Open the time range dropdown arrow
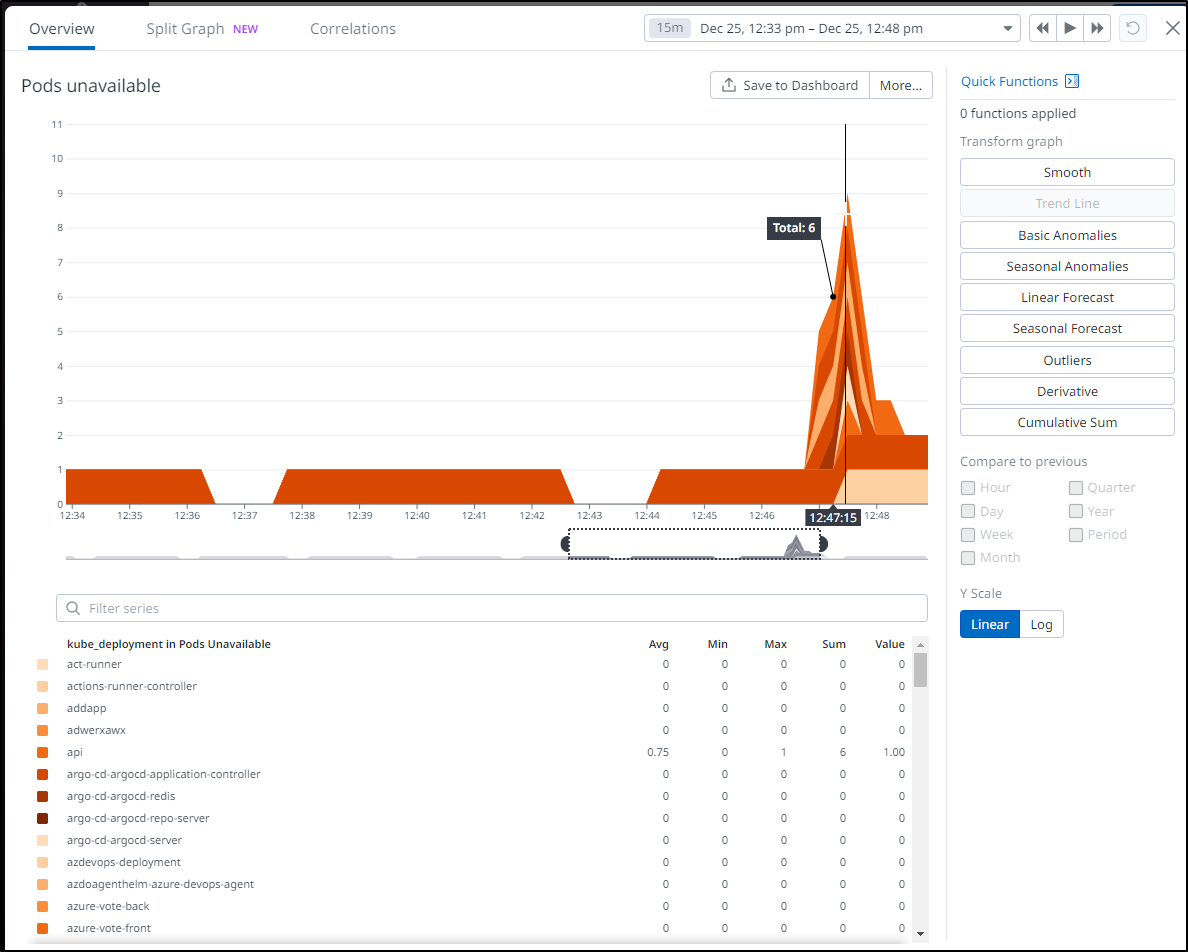Viewport: 1188px width, 952px height. click(x=1008, y=29)
